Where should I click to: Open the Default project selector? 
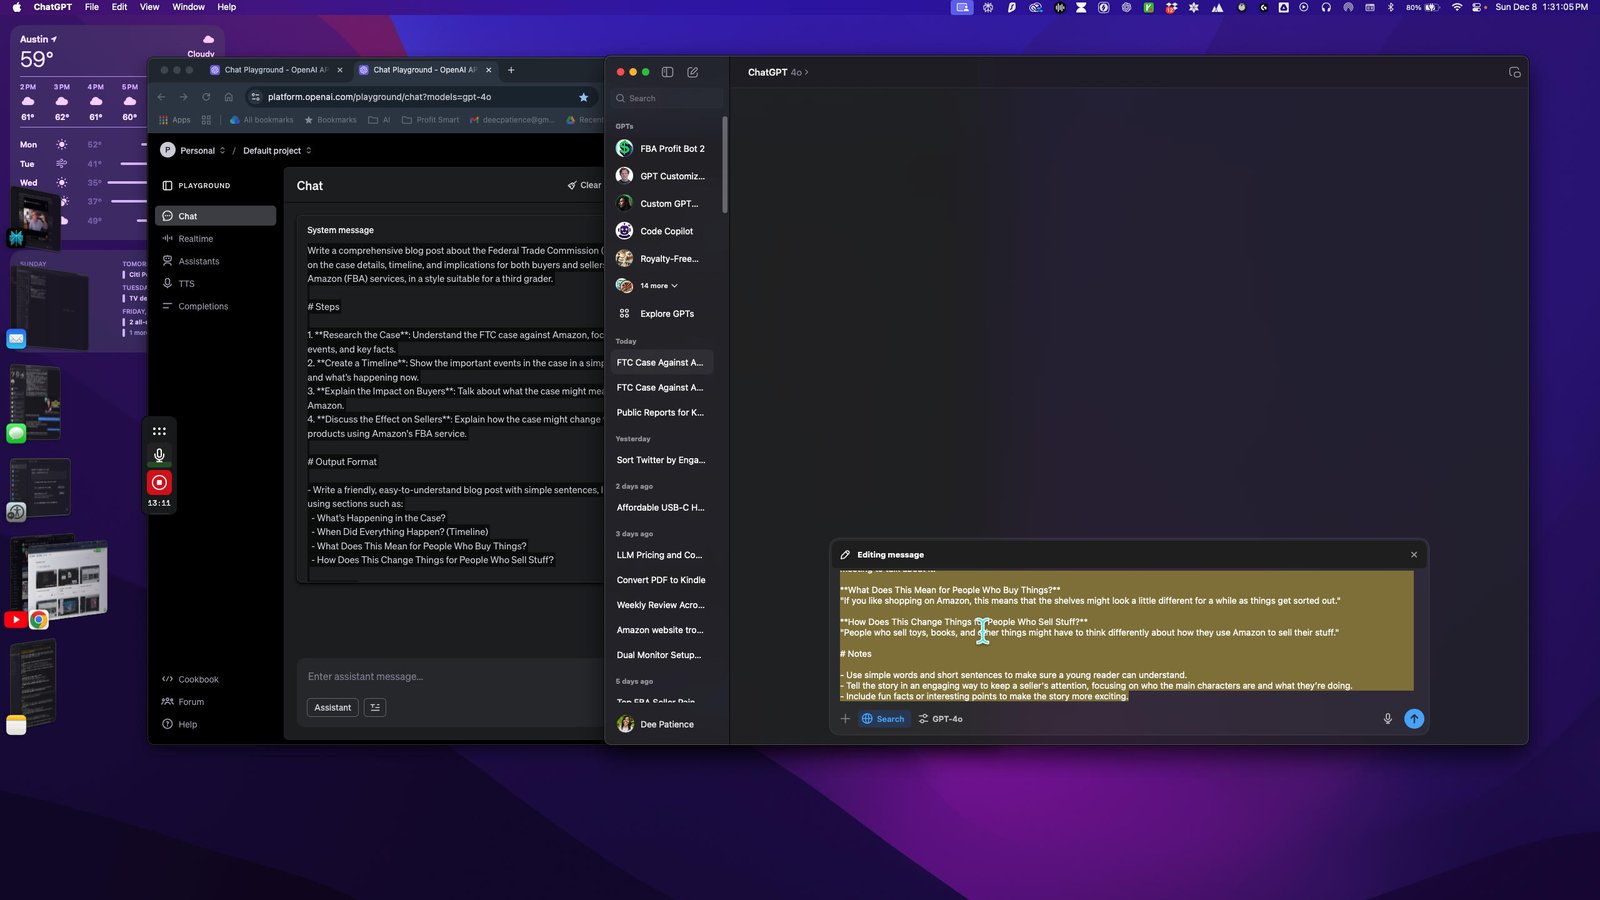(x=277, y=151)
